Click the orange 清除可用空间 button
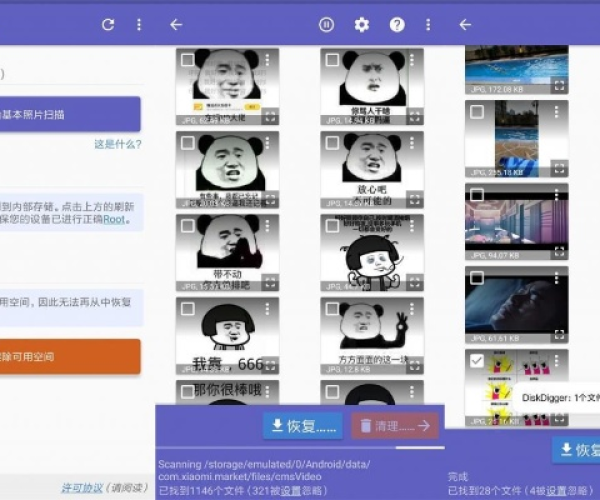 pyautogui.click(x=70, y=357)
